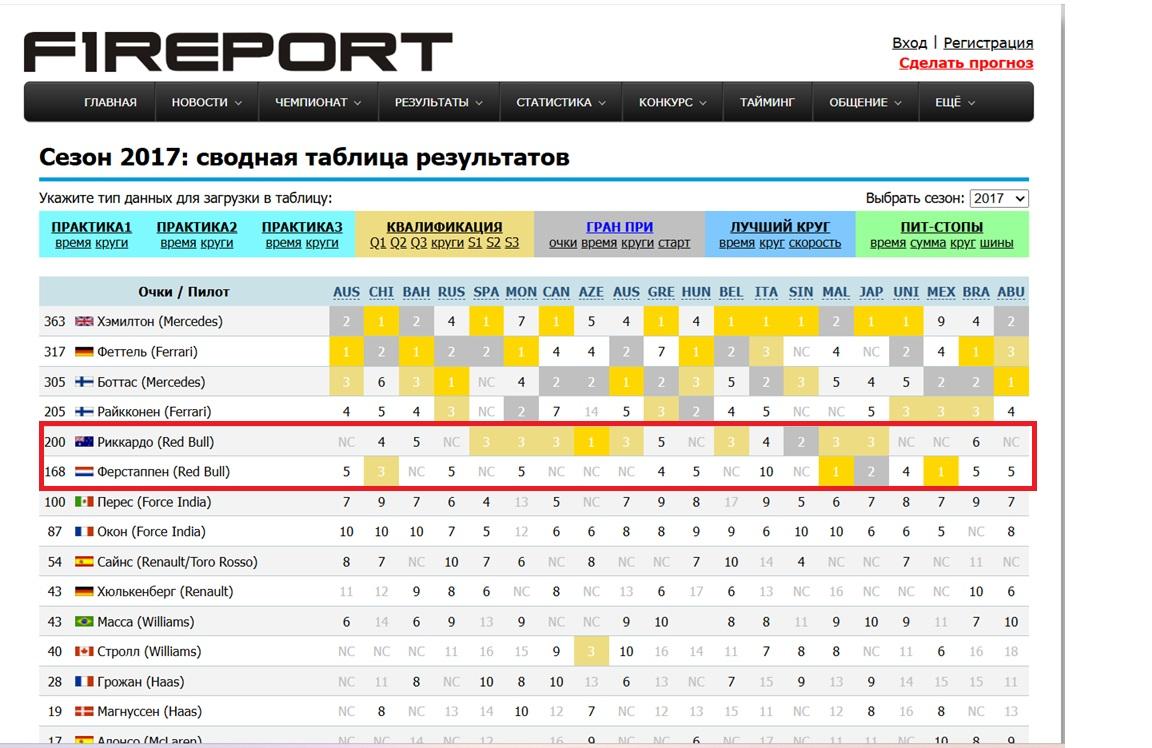
Task: Open the BAH race column header
Action: (416, 292)
